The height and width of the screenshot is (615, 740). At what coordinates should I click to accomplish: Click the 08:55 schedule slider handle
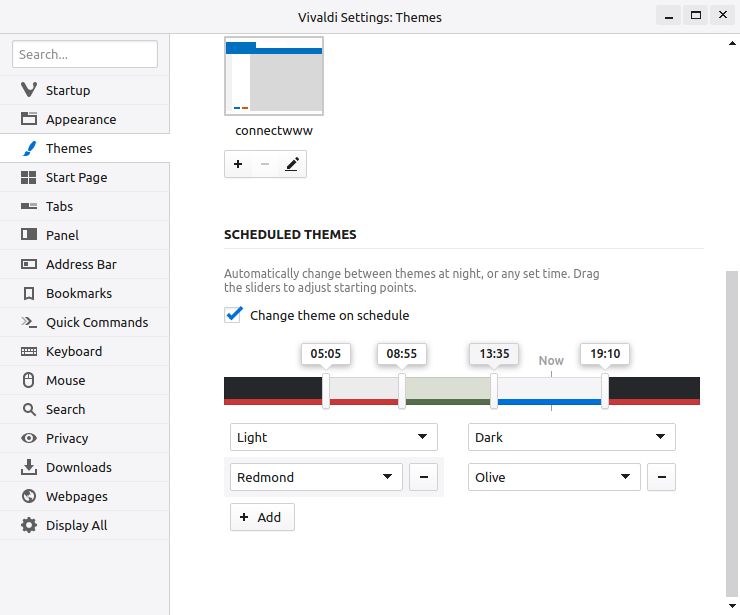(x=402, y=391)
